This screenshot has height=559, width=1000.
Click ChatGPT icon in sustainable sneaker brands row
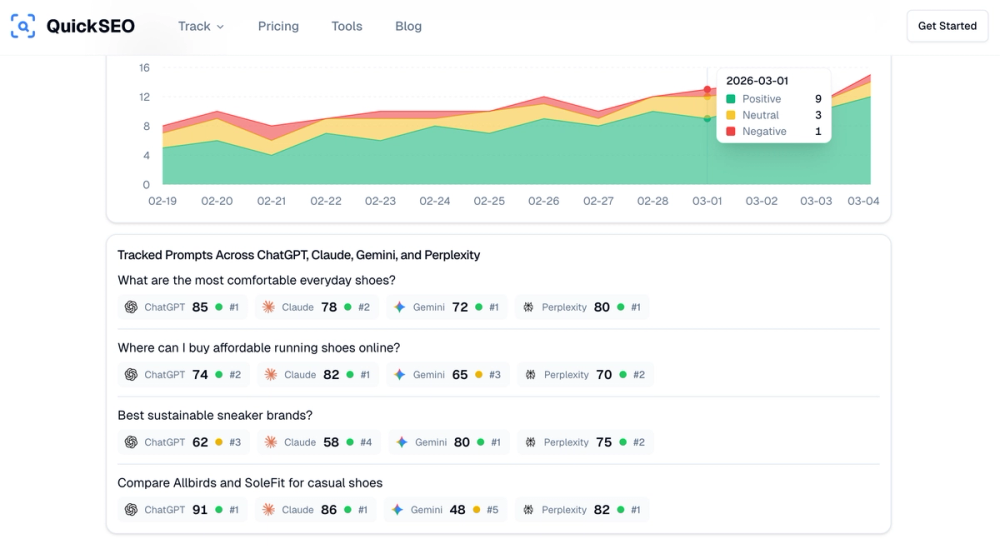[x=131, y=442]
